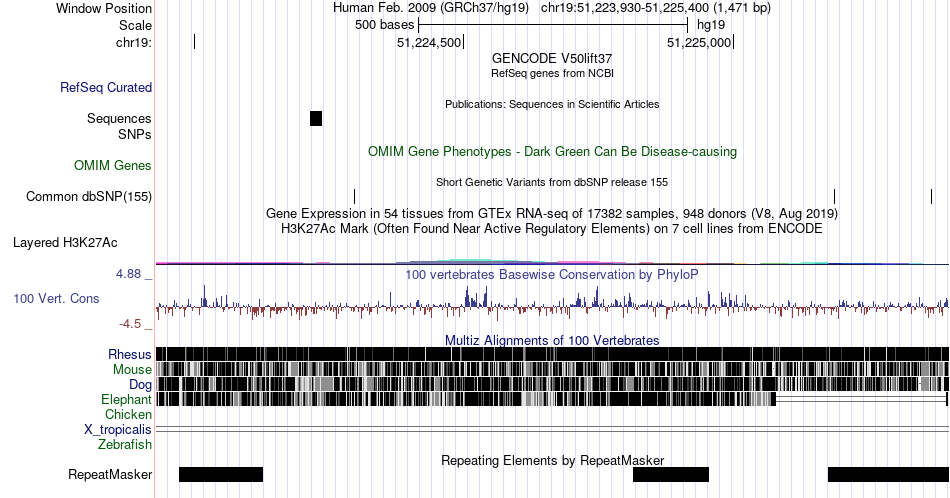This screenshot has width=950, height=498.
Task: Click the chr19: ruler label
Action: pos(134,42)
